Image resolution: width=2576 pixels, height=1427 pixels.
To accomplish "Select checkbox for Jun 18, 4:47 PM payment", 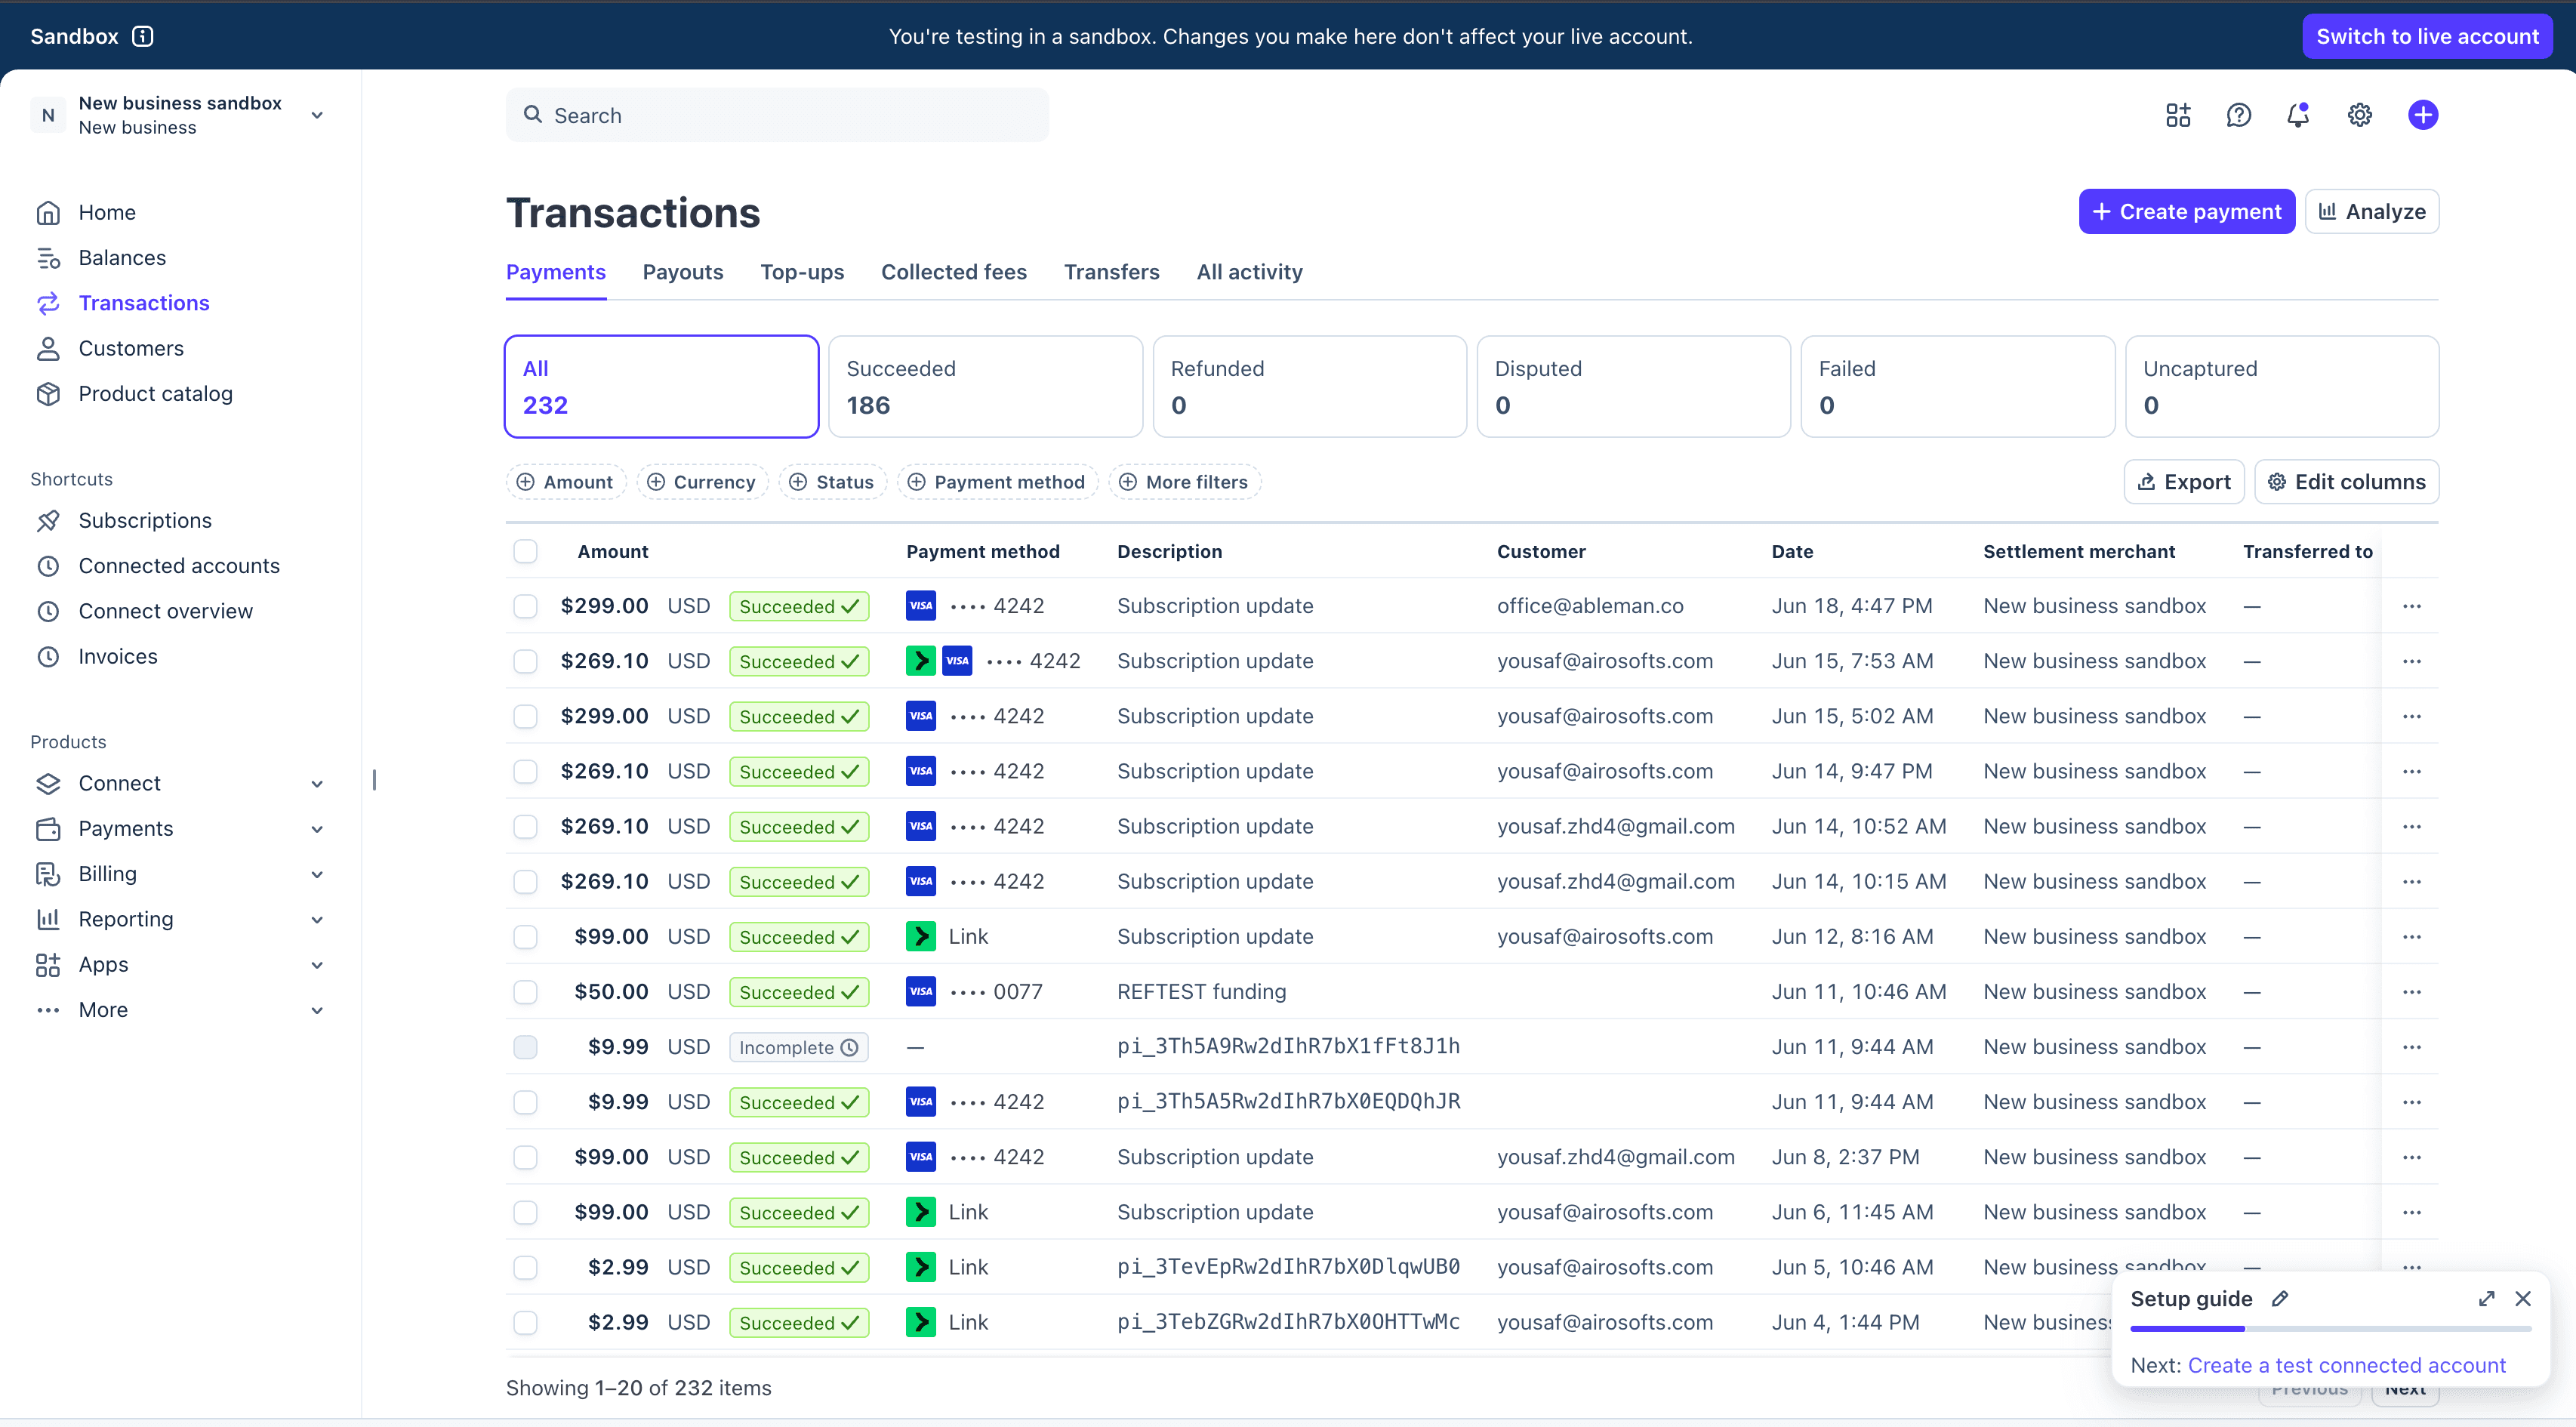I will tap(525, 606).
